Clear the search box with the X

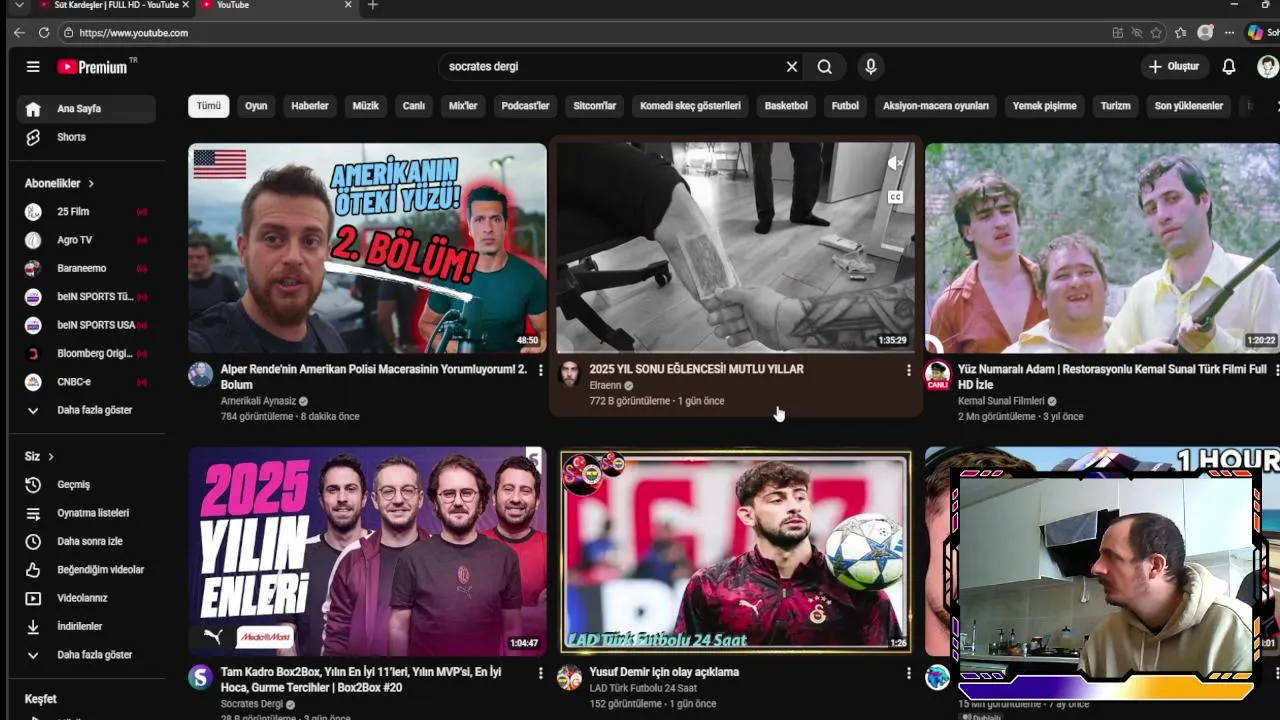(x=792, y=67)
